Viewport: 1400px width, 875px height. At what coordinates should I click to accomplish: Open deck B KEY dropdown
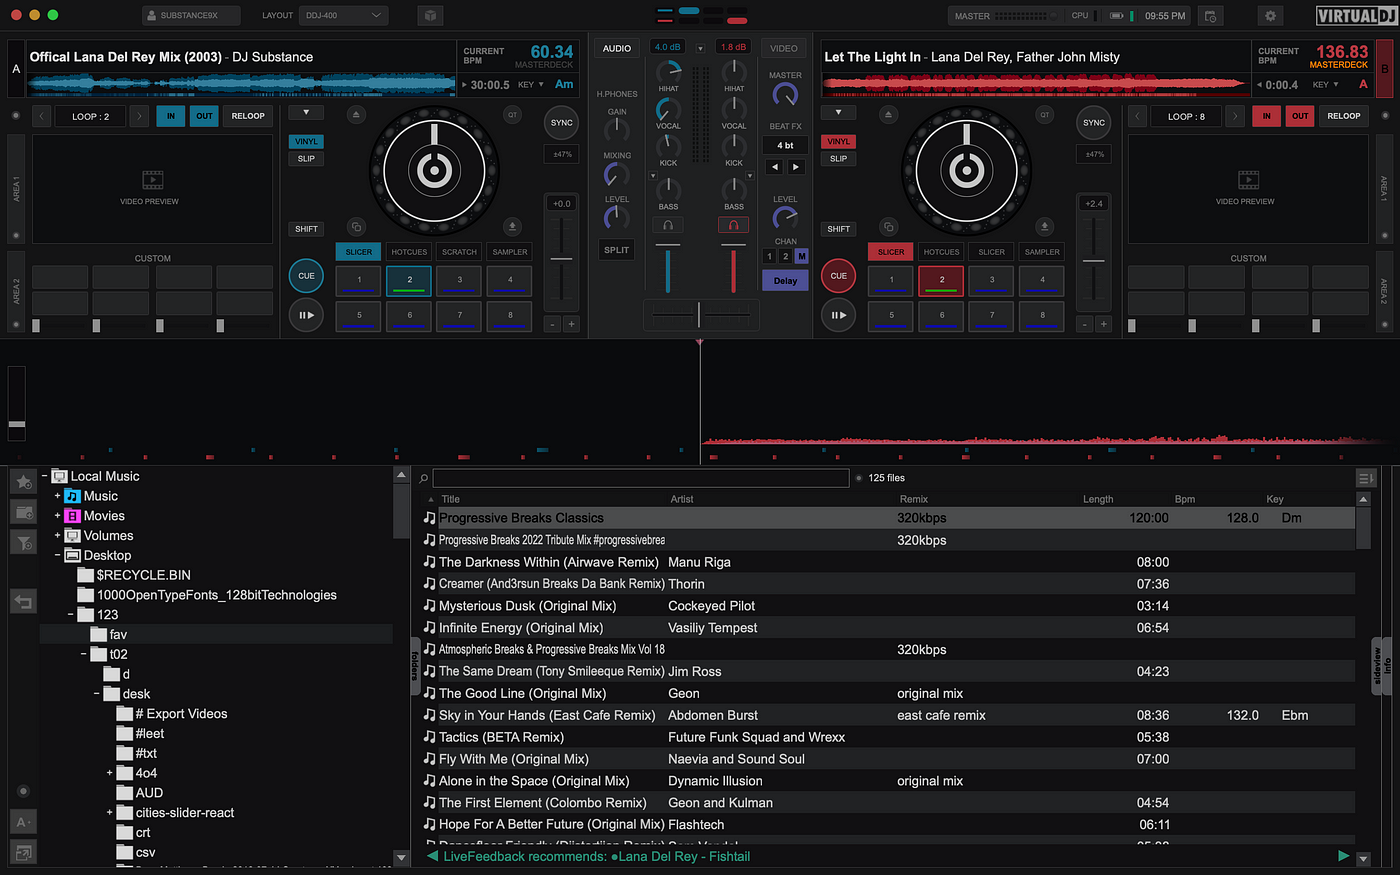1326,85
